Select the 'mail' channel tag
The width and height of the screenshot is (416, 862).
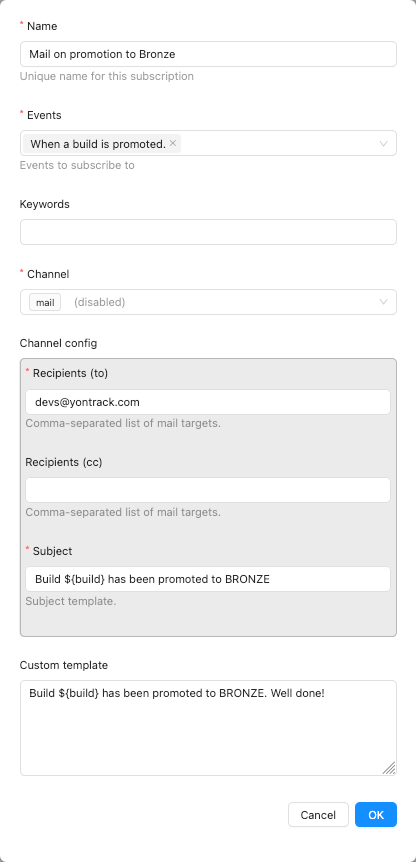[x=45, y=302]
